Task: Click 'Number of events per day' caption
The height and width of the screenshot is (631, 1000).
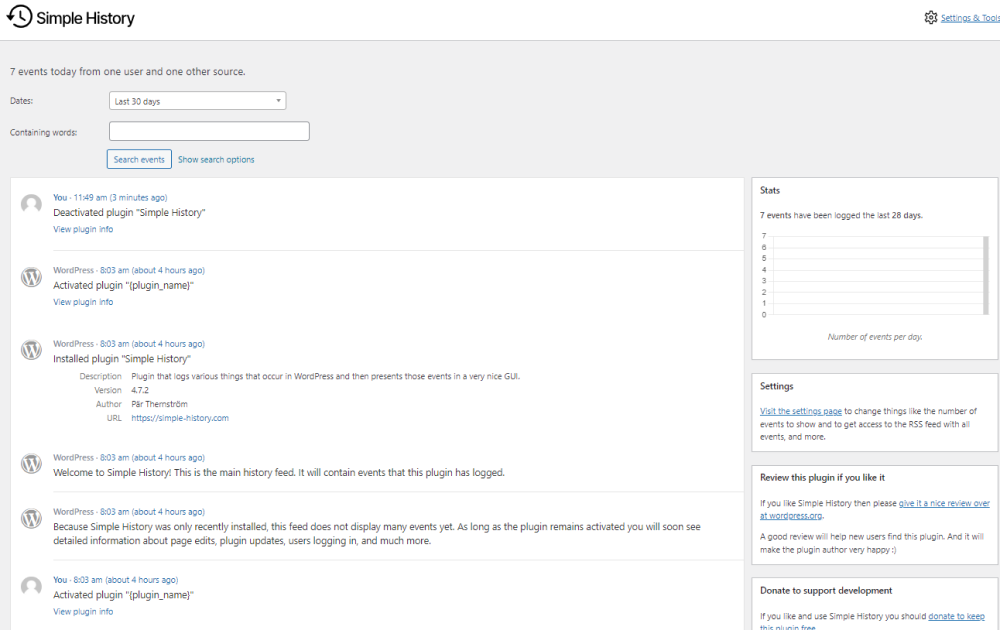Action: pos(874,336)
